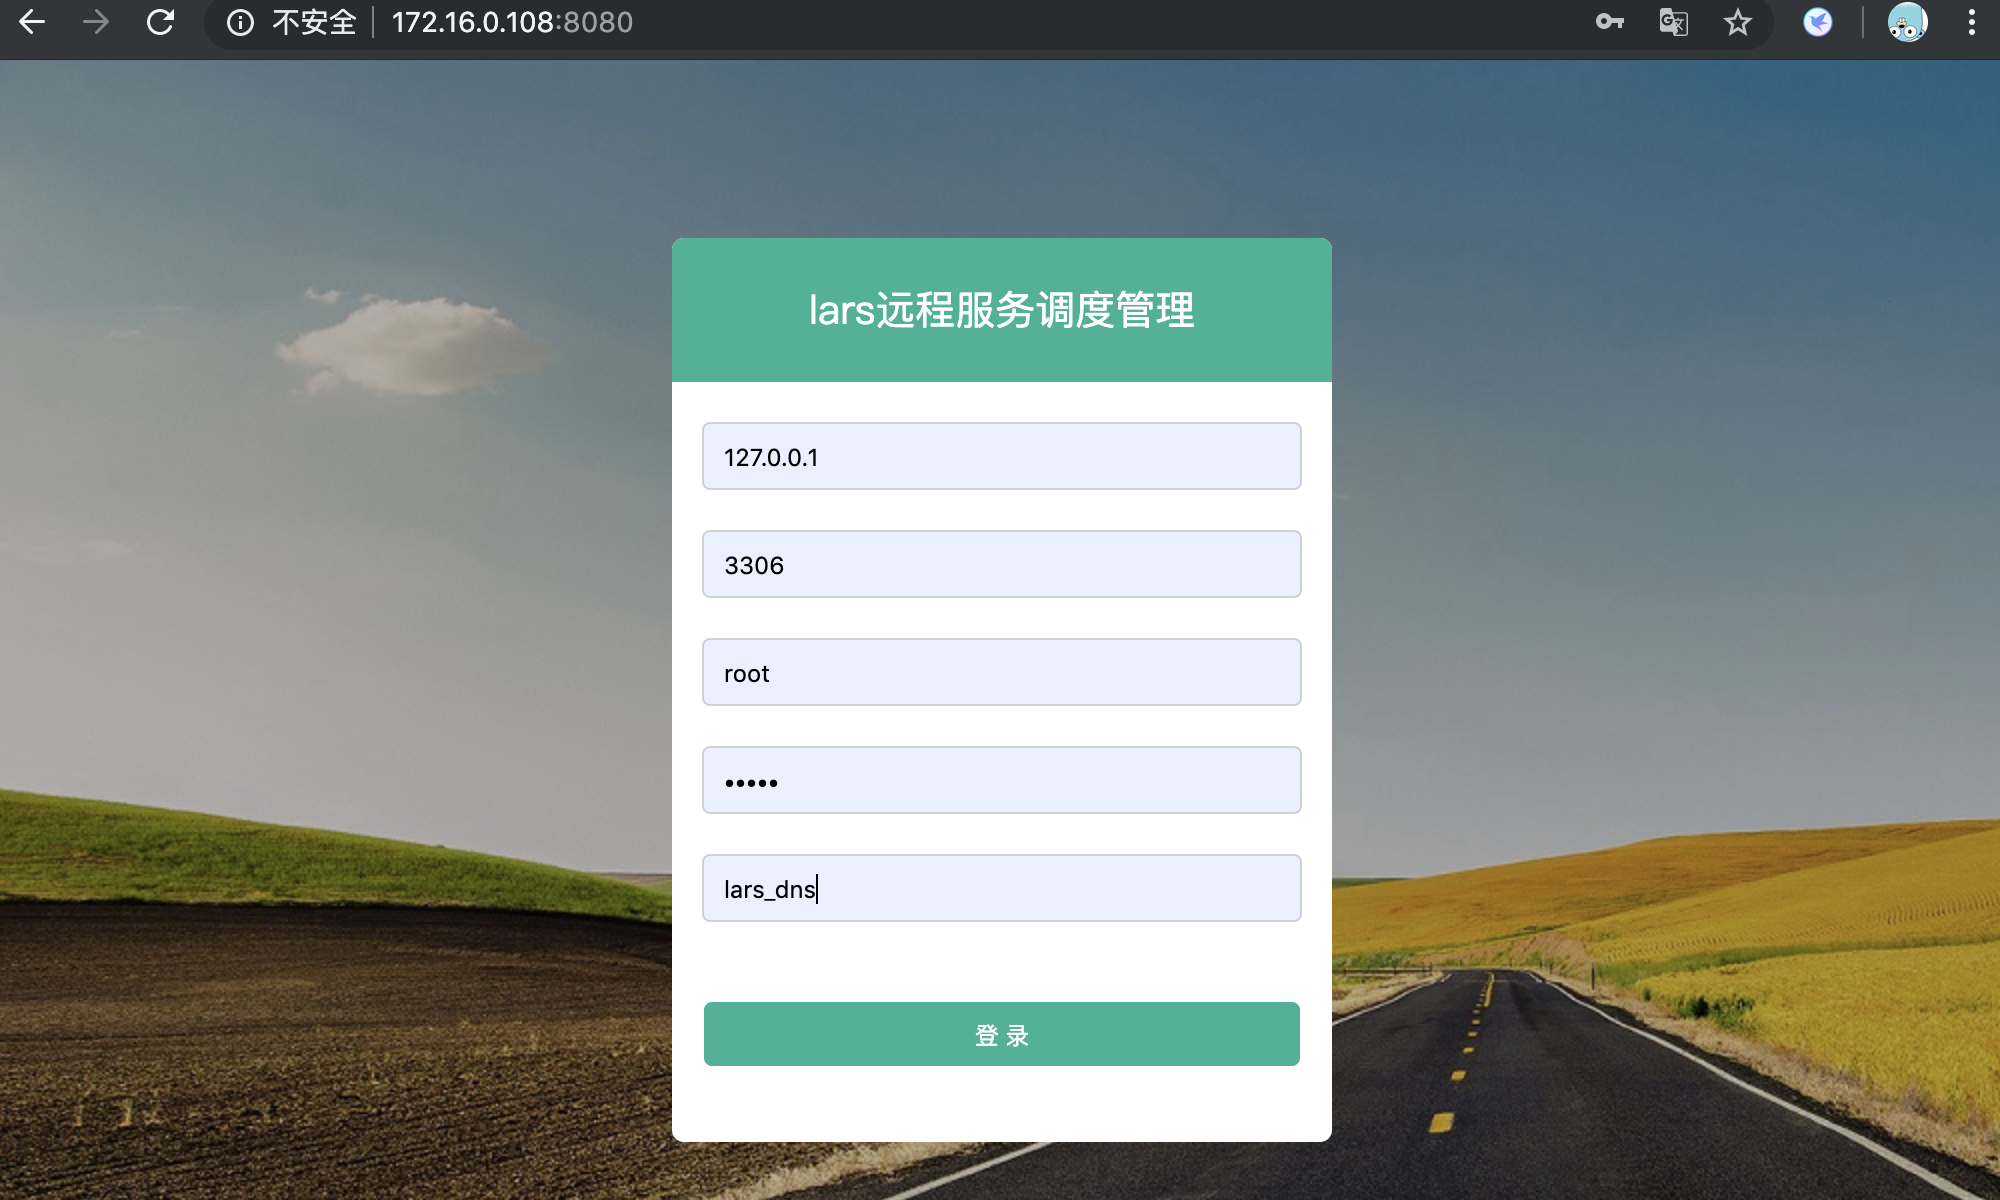Select the port field showing 3306
This screenshot has width=2000, height=1200.
point(1001,564)
